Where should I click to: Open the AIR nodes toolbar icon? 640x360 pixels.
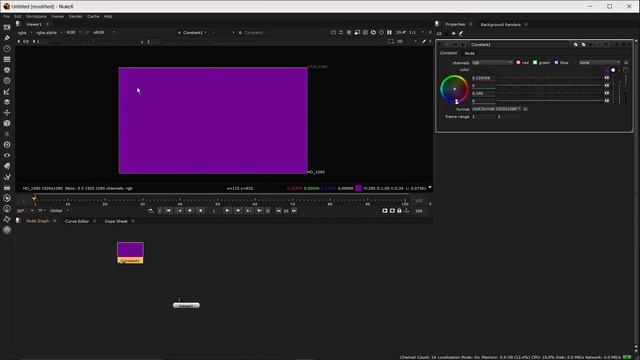pos(7,209)
